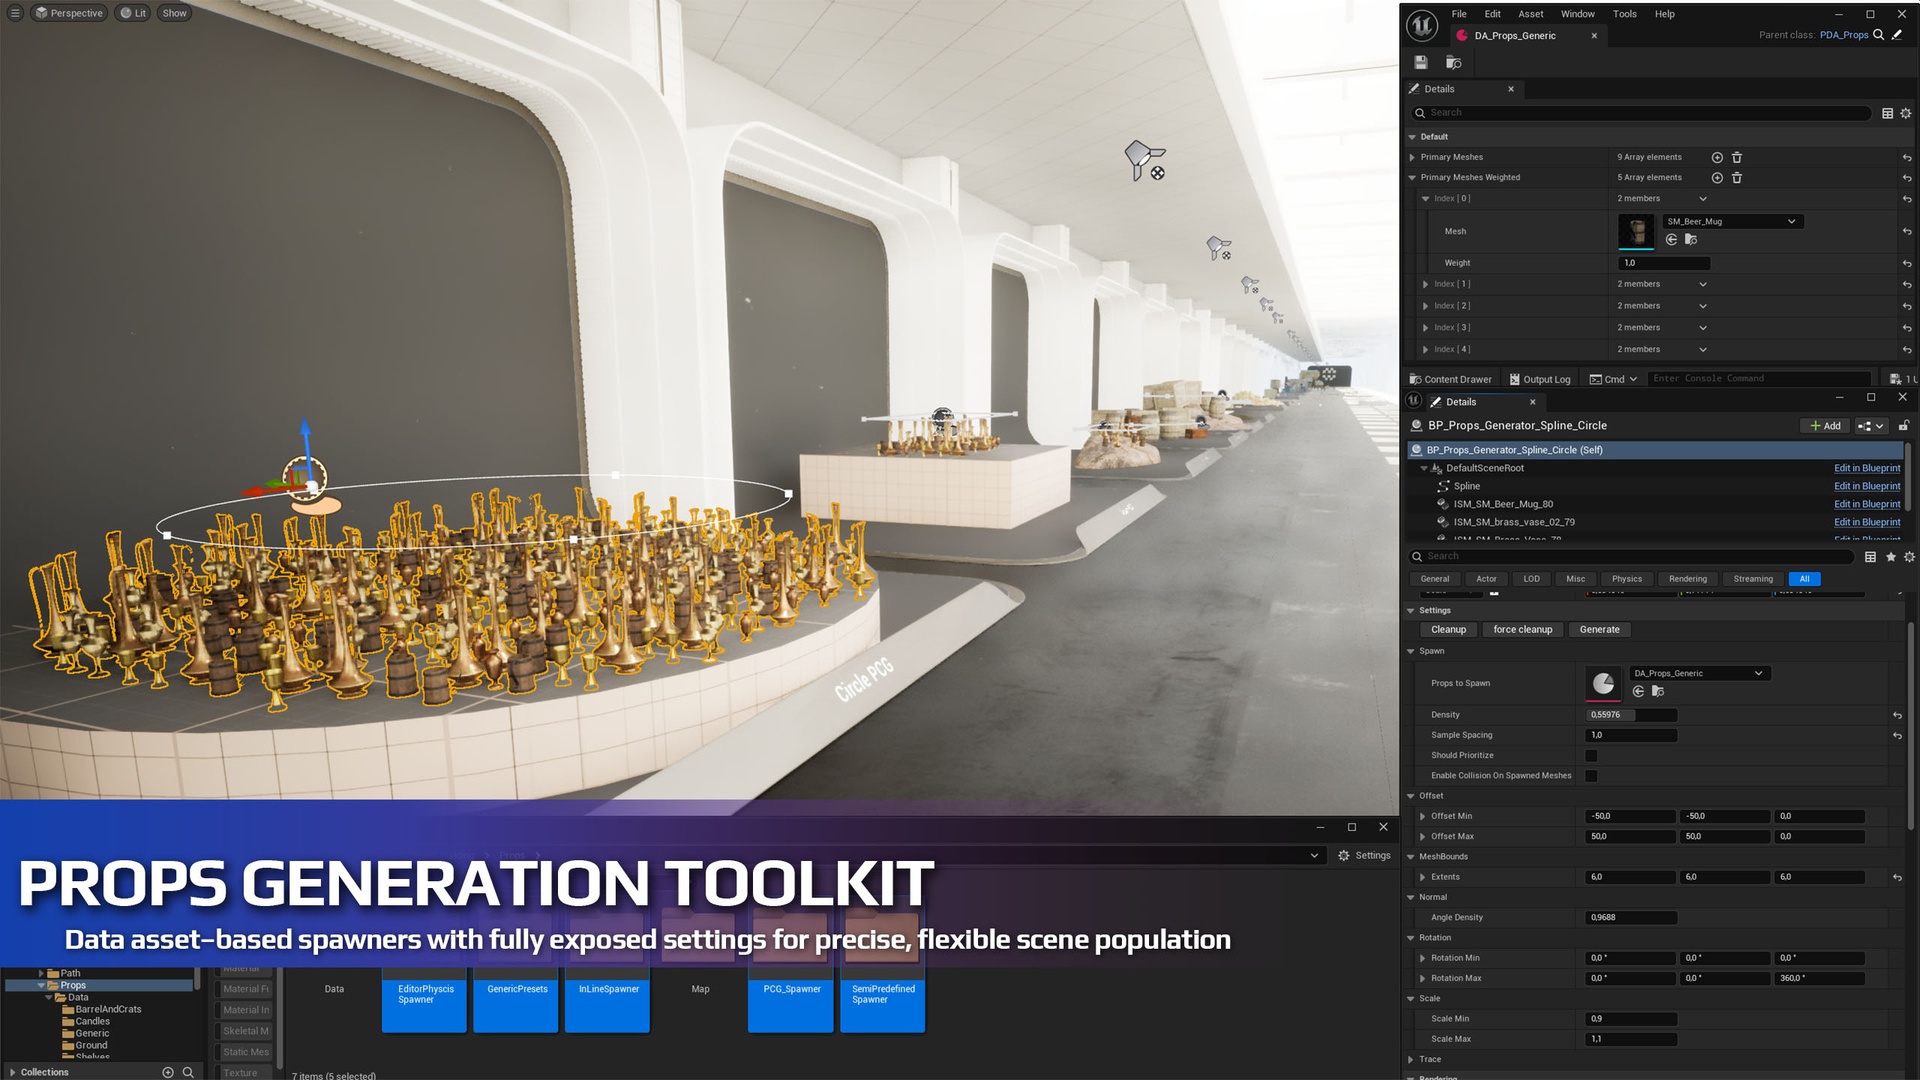This screenshot has width=1920, height=1080.
Task: Browse to SM_Beer_Mug in content browser
Action: (x=1691, y=239)
